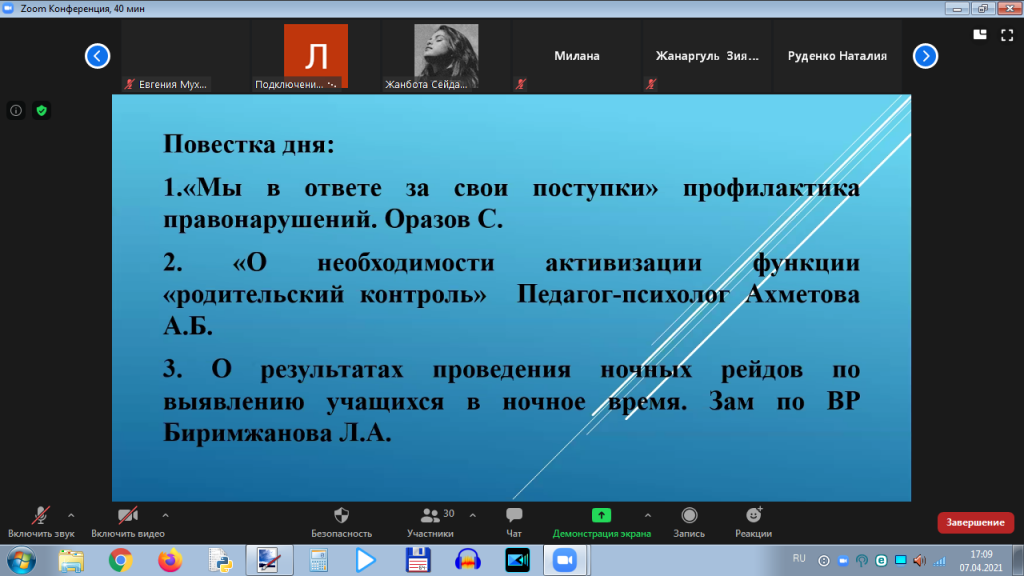Open clock showing 17:09 date
This screenshot has height=576, width=1024.
click(981, 561)
